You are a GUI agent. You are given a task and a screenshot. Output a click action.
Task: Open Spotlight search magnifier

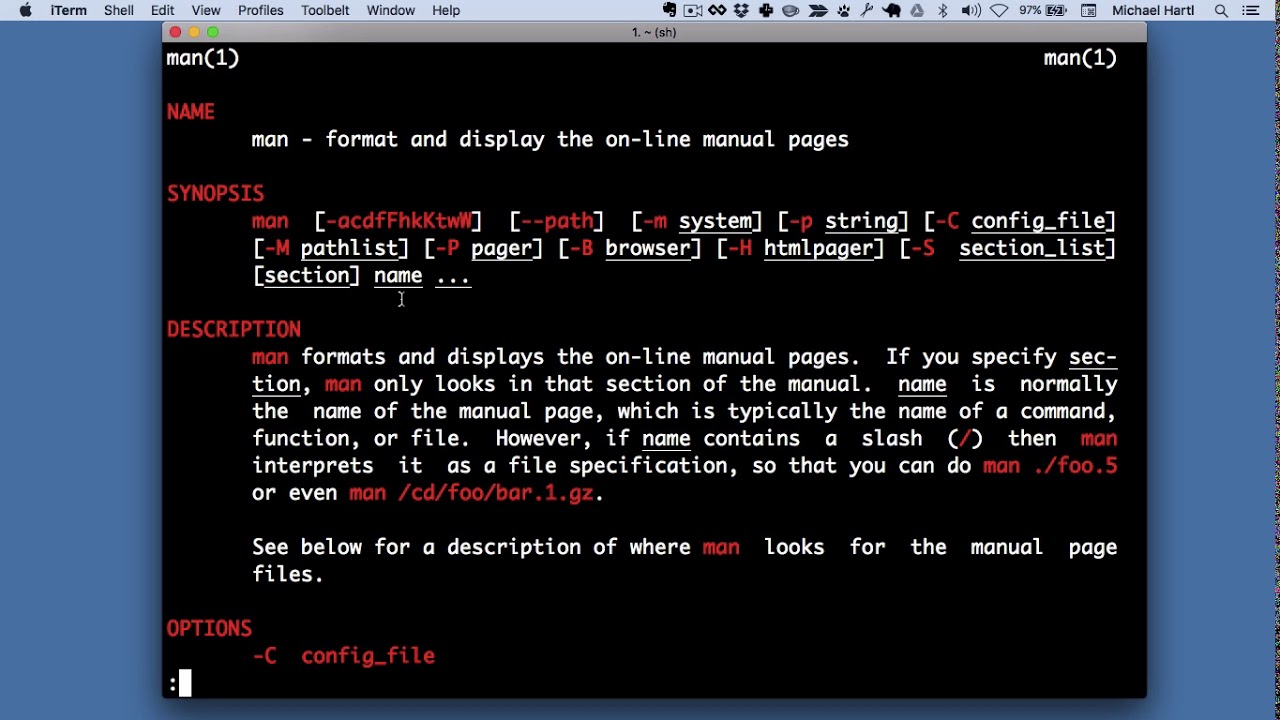(1221, 10)
